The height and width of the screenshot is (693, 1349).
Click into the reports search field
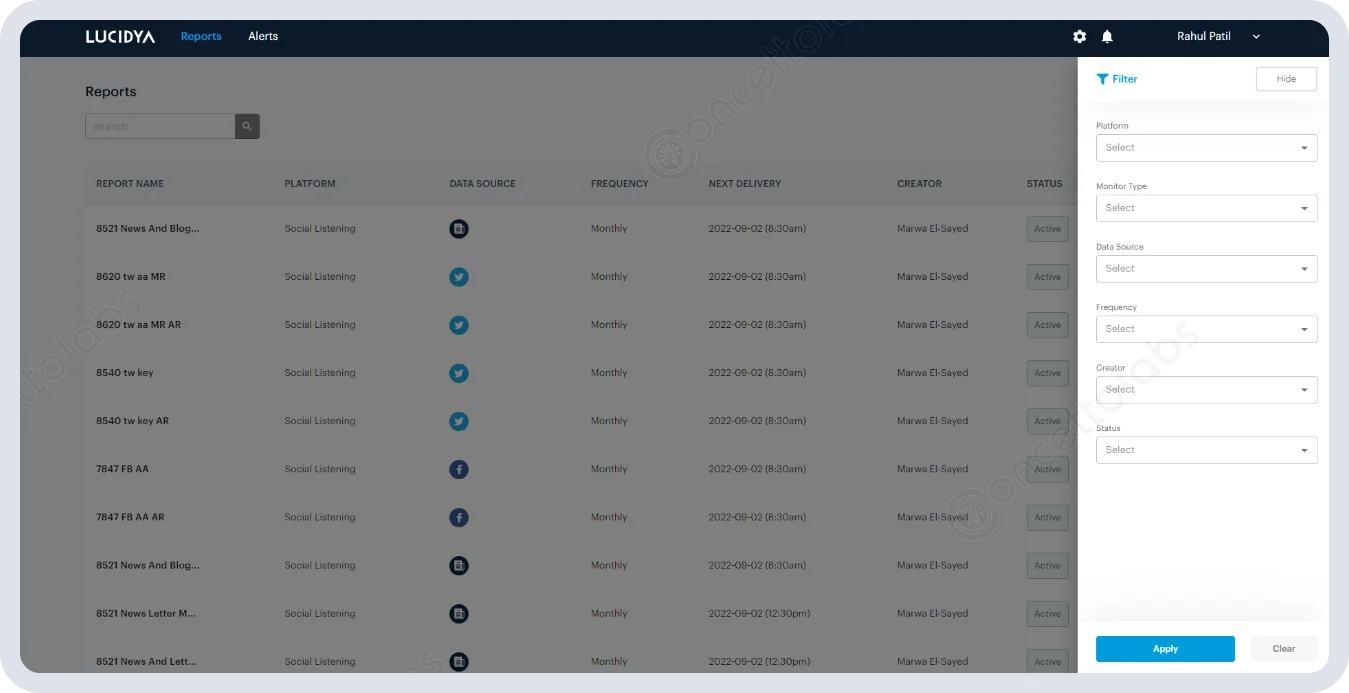tap(160, 126)
